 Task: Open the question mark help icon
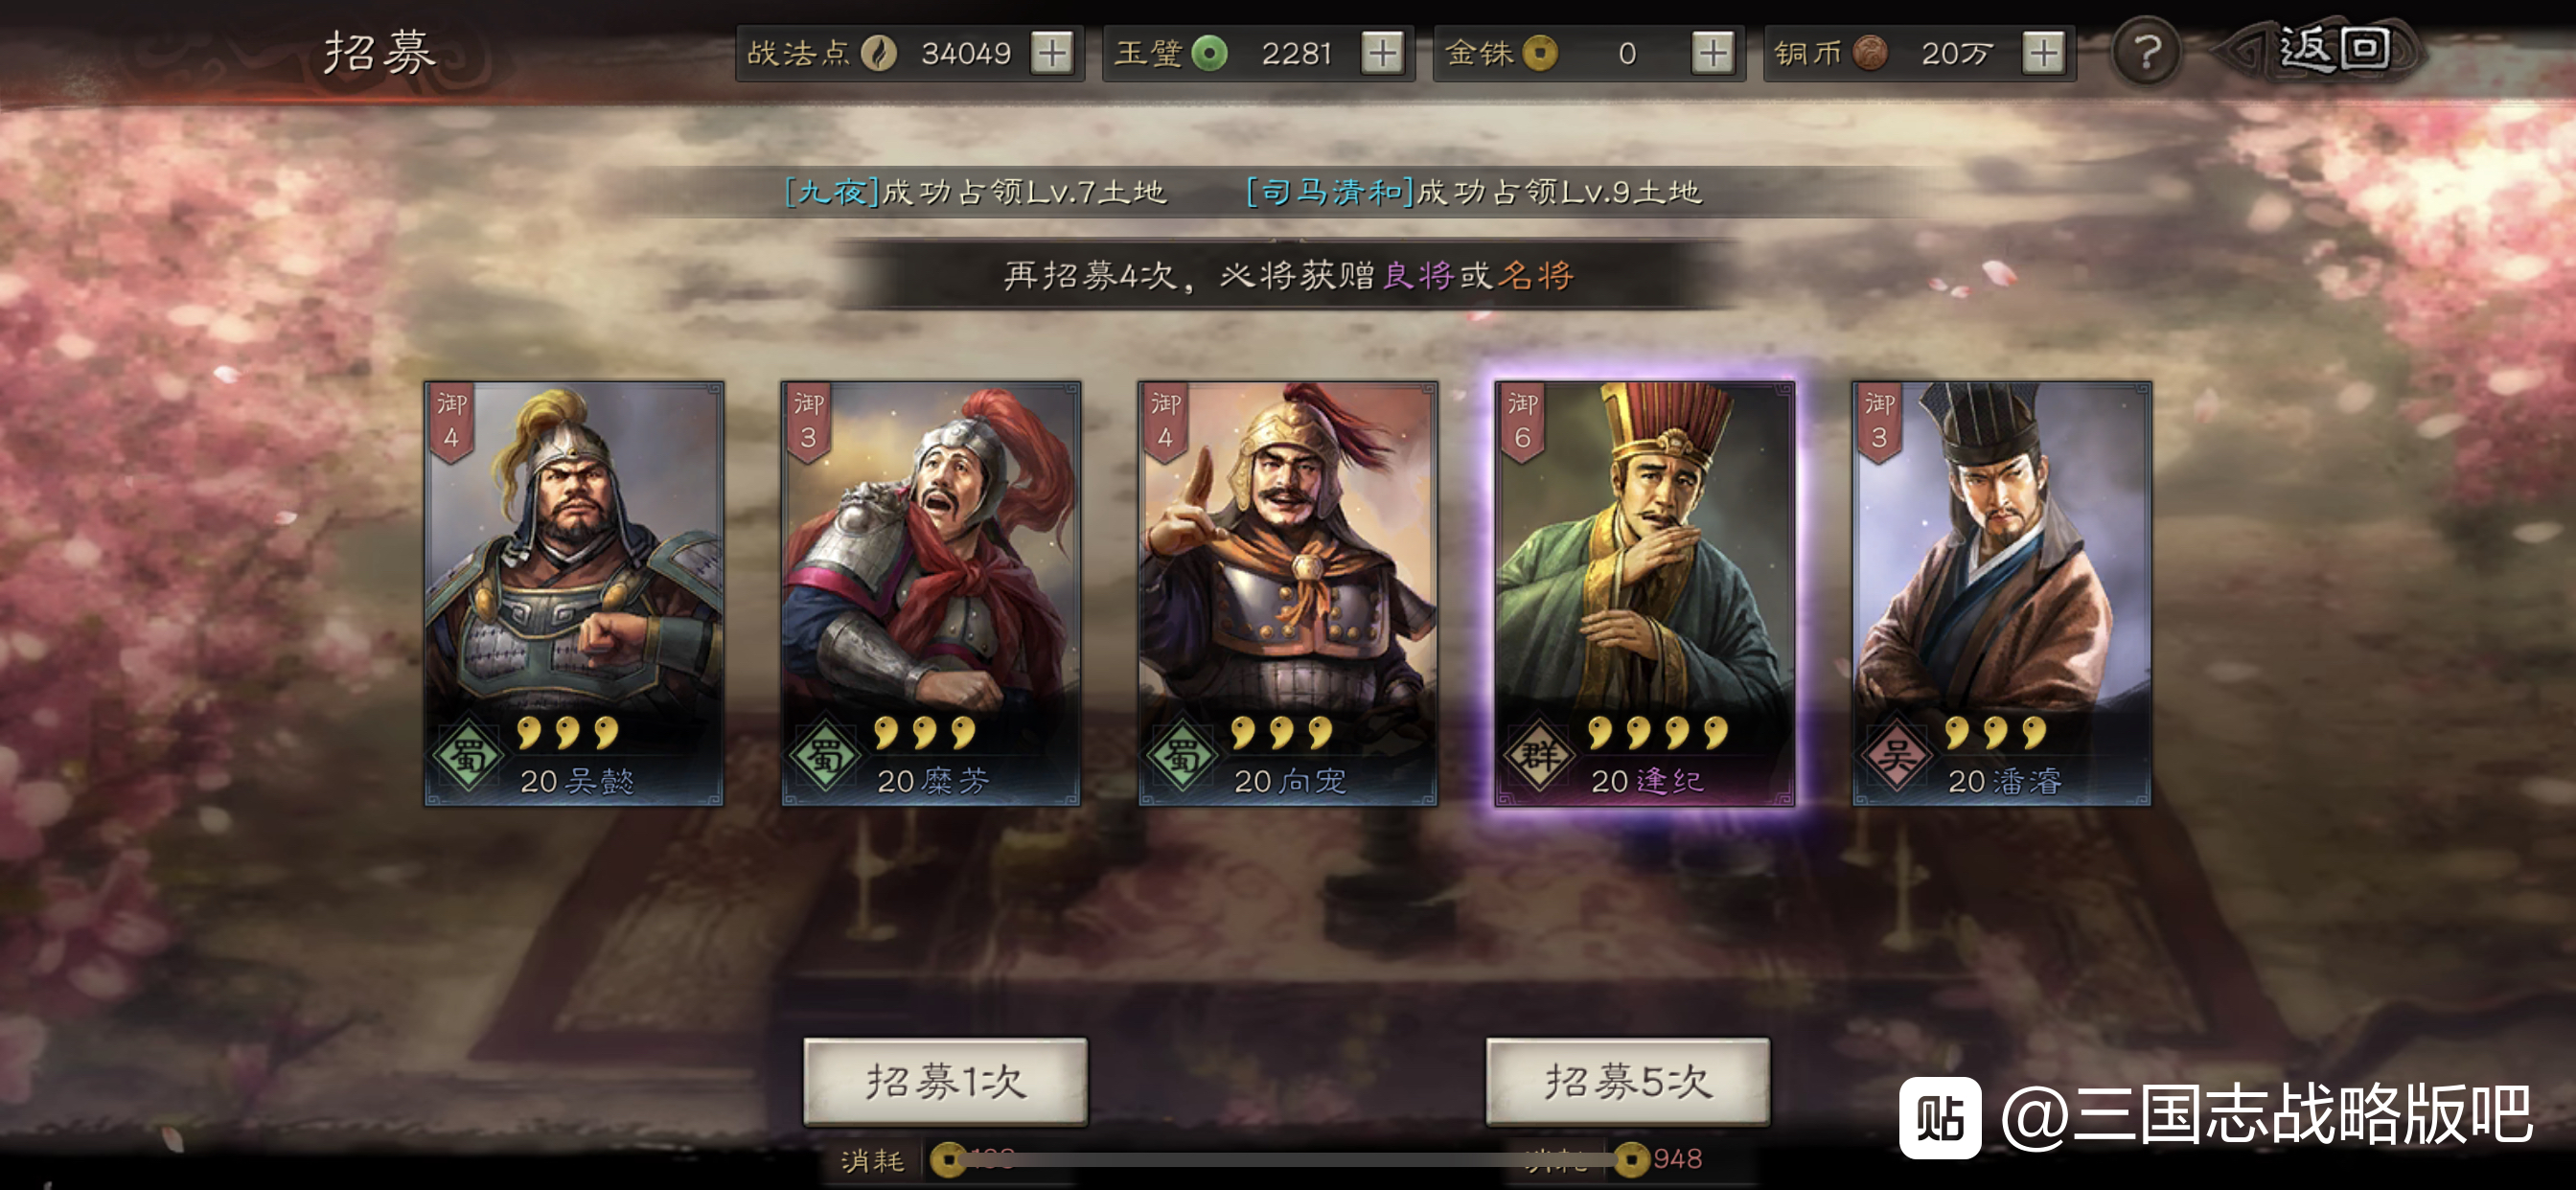[2146, 52]
